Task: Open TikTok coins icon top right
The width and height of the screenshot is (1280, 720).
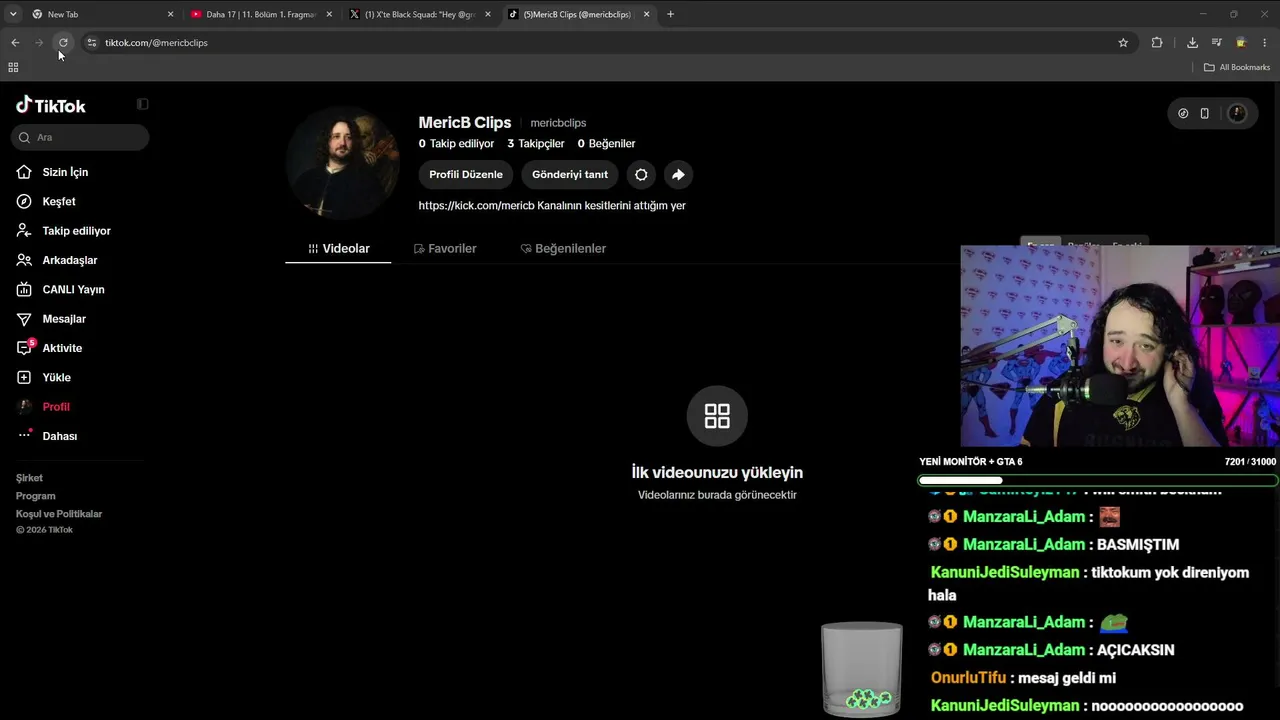Action: [x=1183, y=113]
